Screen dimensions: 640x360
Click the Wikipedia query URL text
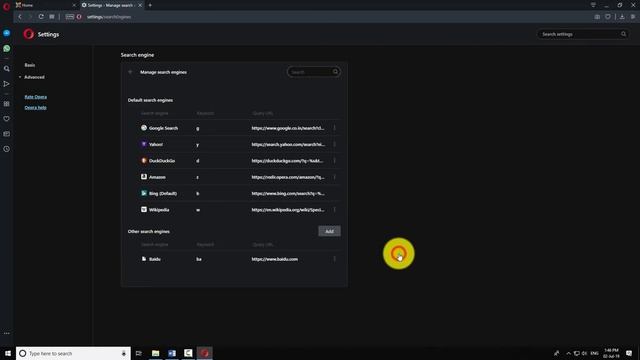[288, 210]
